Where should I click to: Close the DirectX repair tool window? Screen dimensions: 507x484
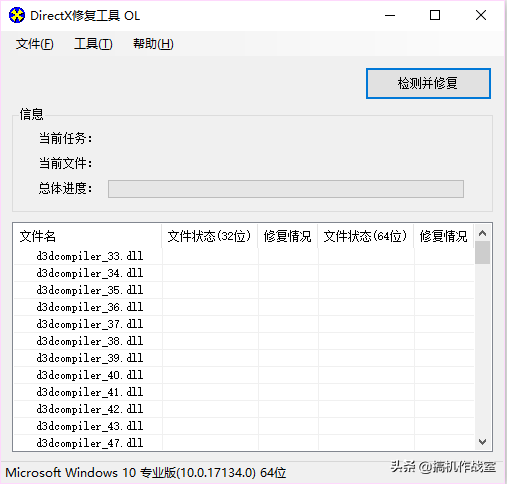pyautogui.click(x=481, y=15)
